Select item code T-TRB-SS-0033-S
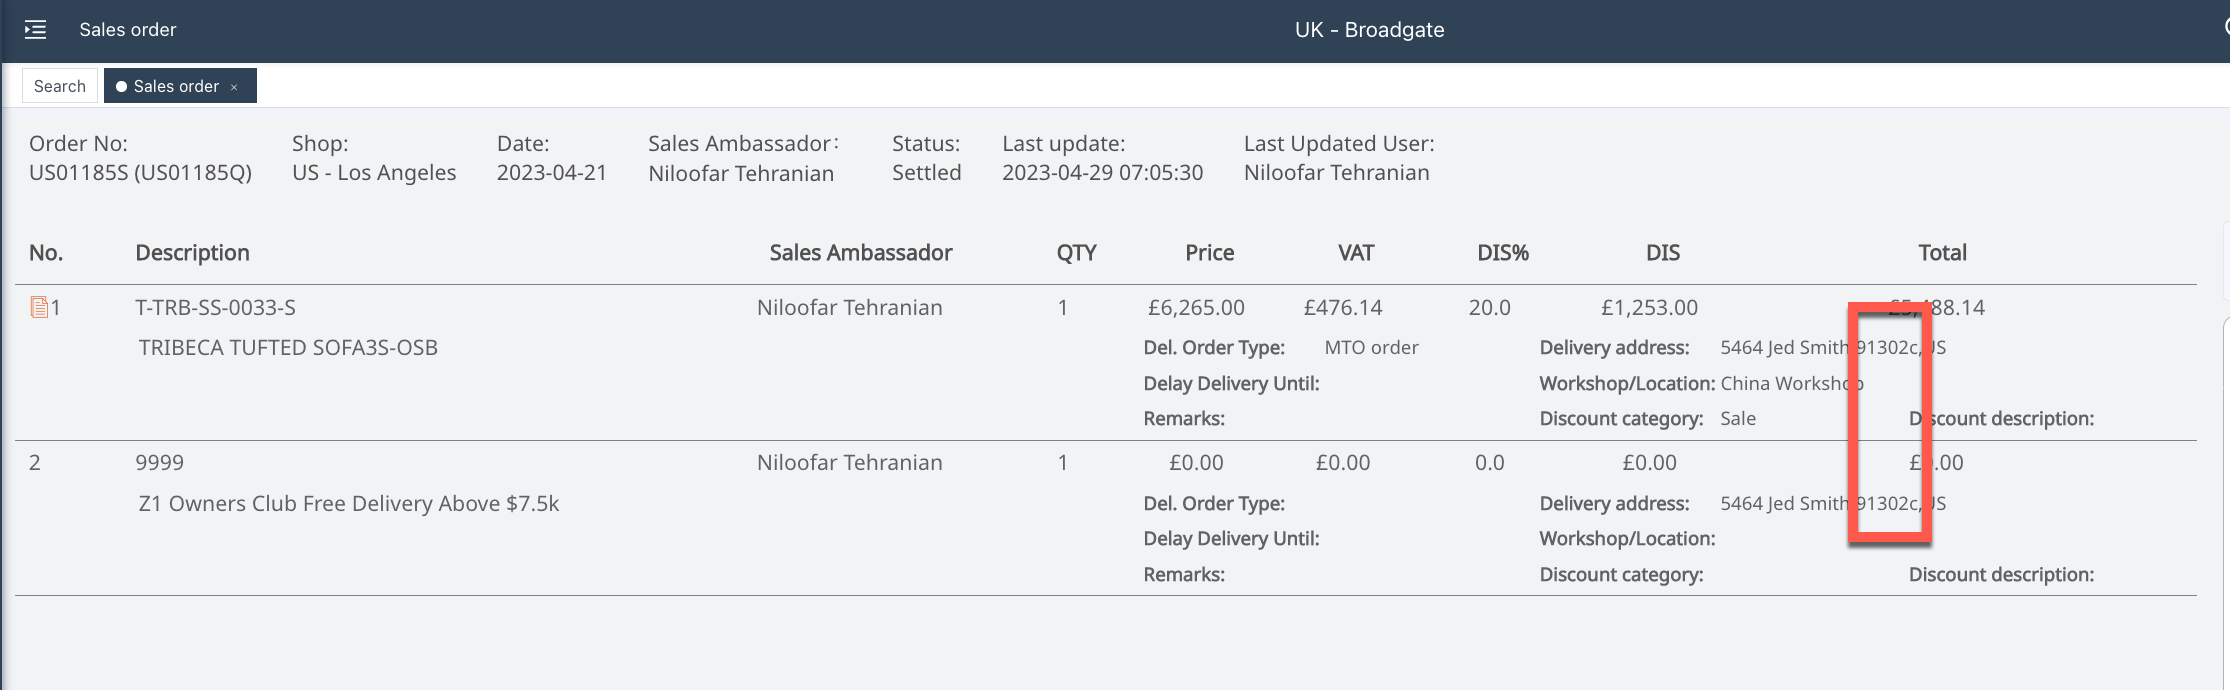 click(x=215, y=308)
